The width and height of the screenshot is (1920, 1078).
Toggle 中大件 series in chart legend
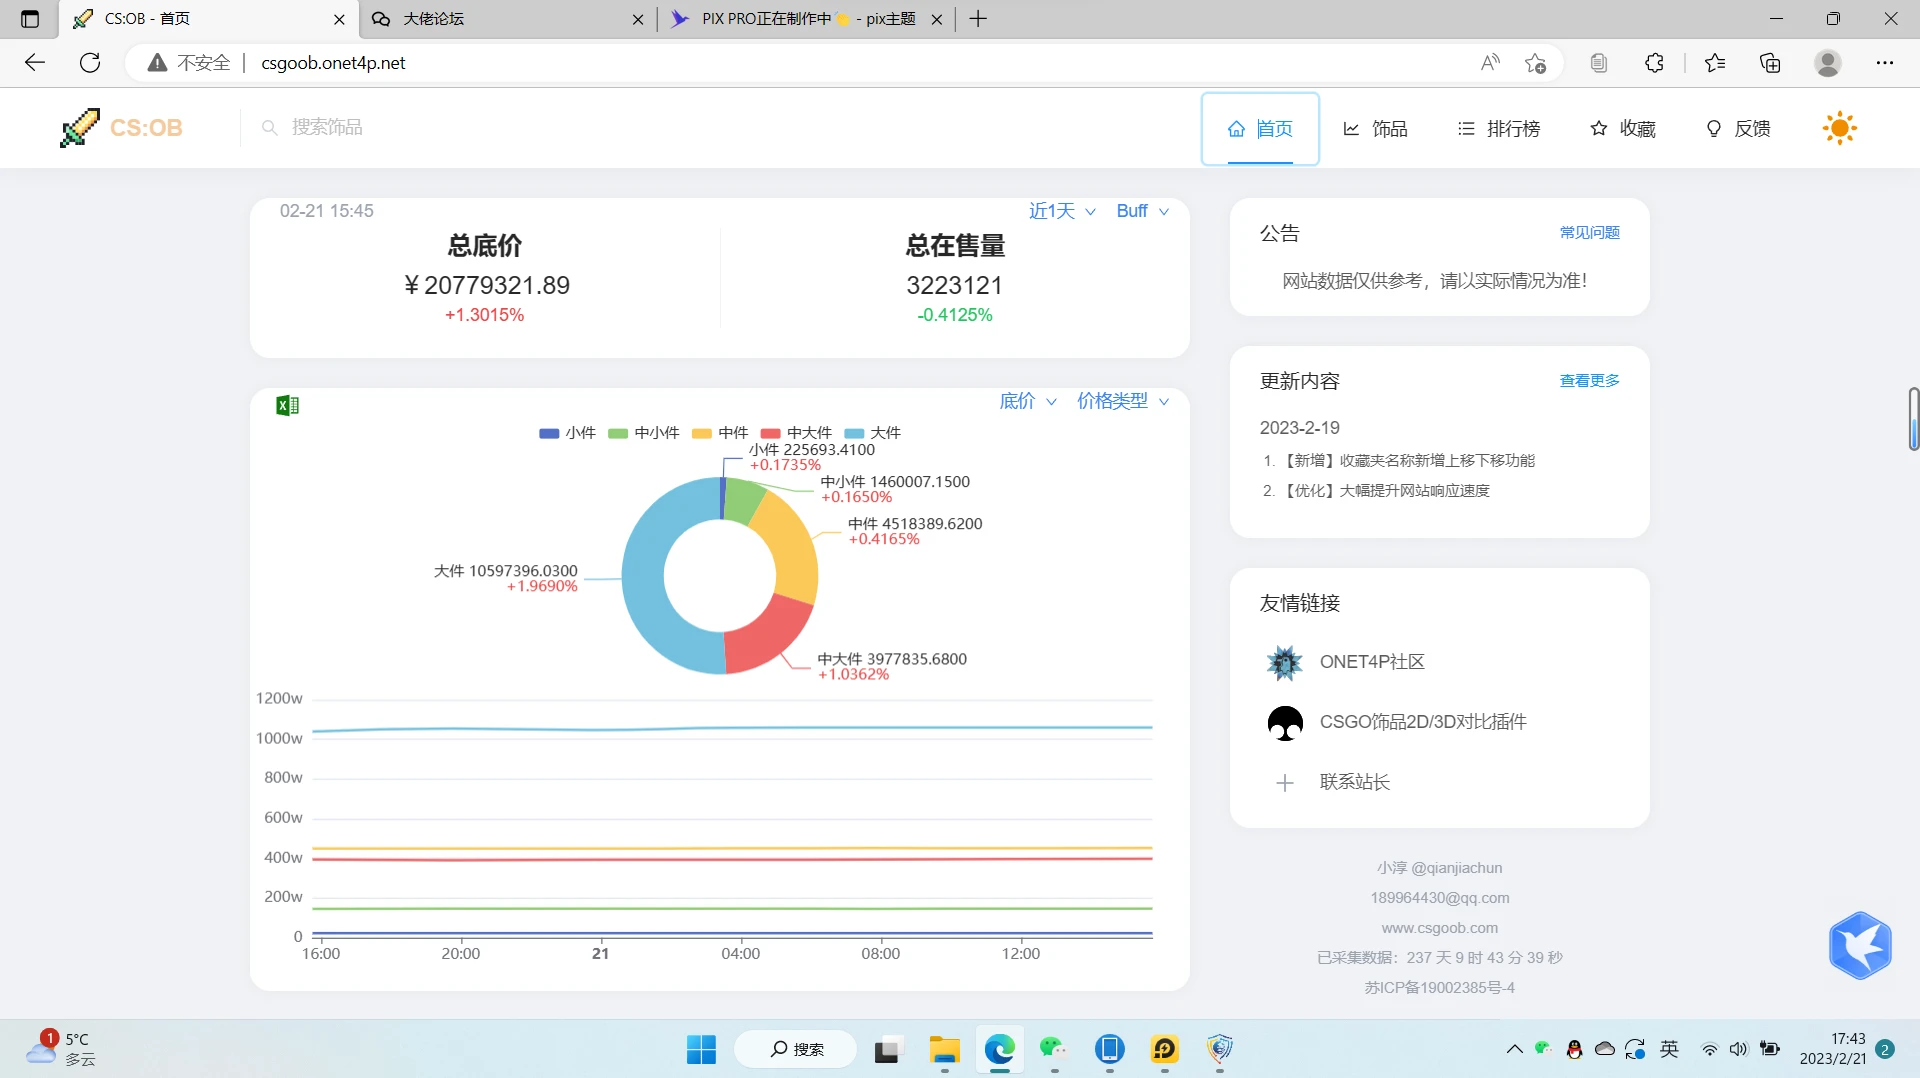click(x=796, y=433)
